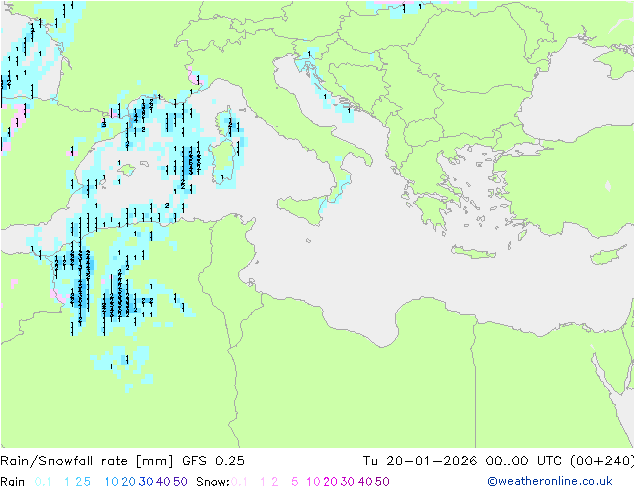Click the island of Sicily on map
634x490 pixels.
303,209
